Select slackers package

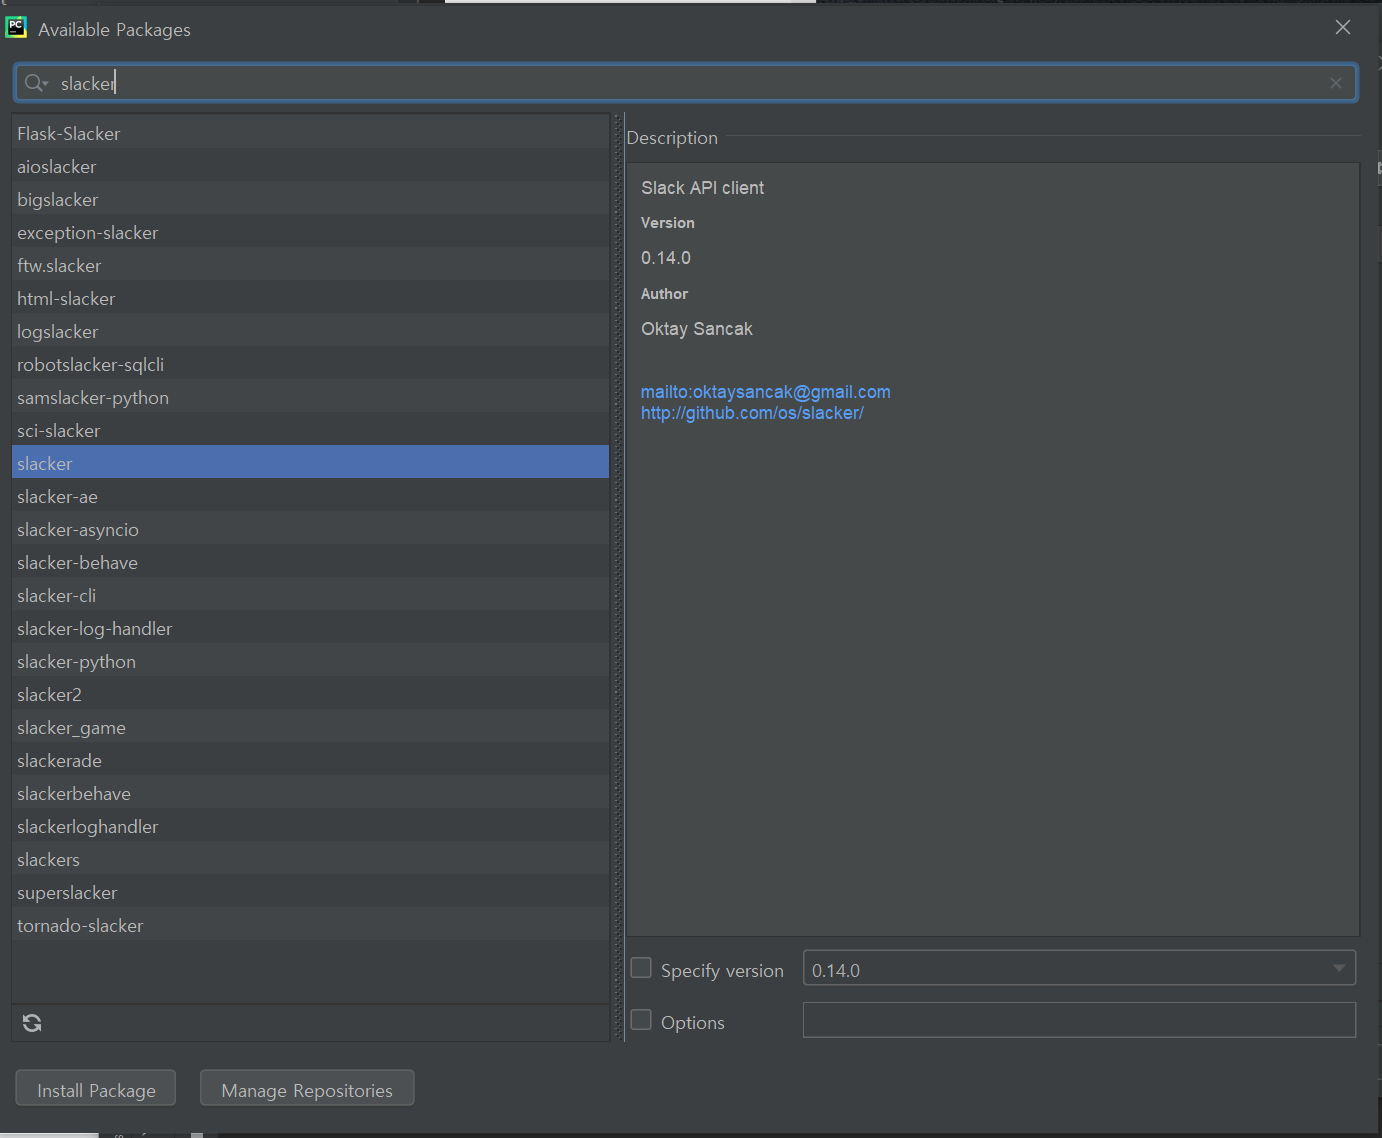point(310,859)
